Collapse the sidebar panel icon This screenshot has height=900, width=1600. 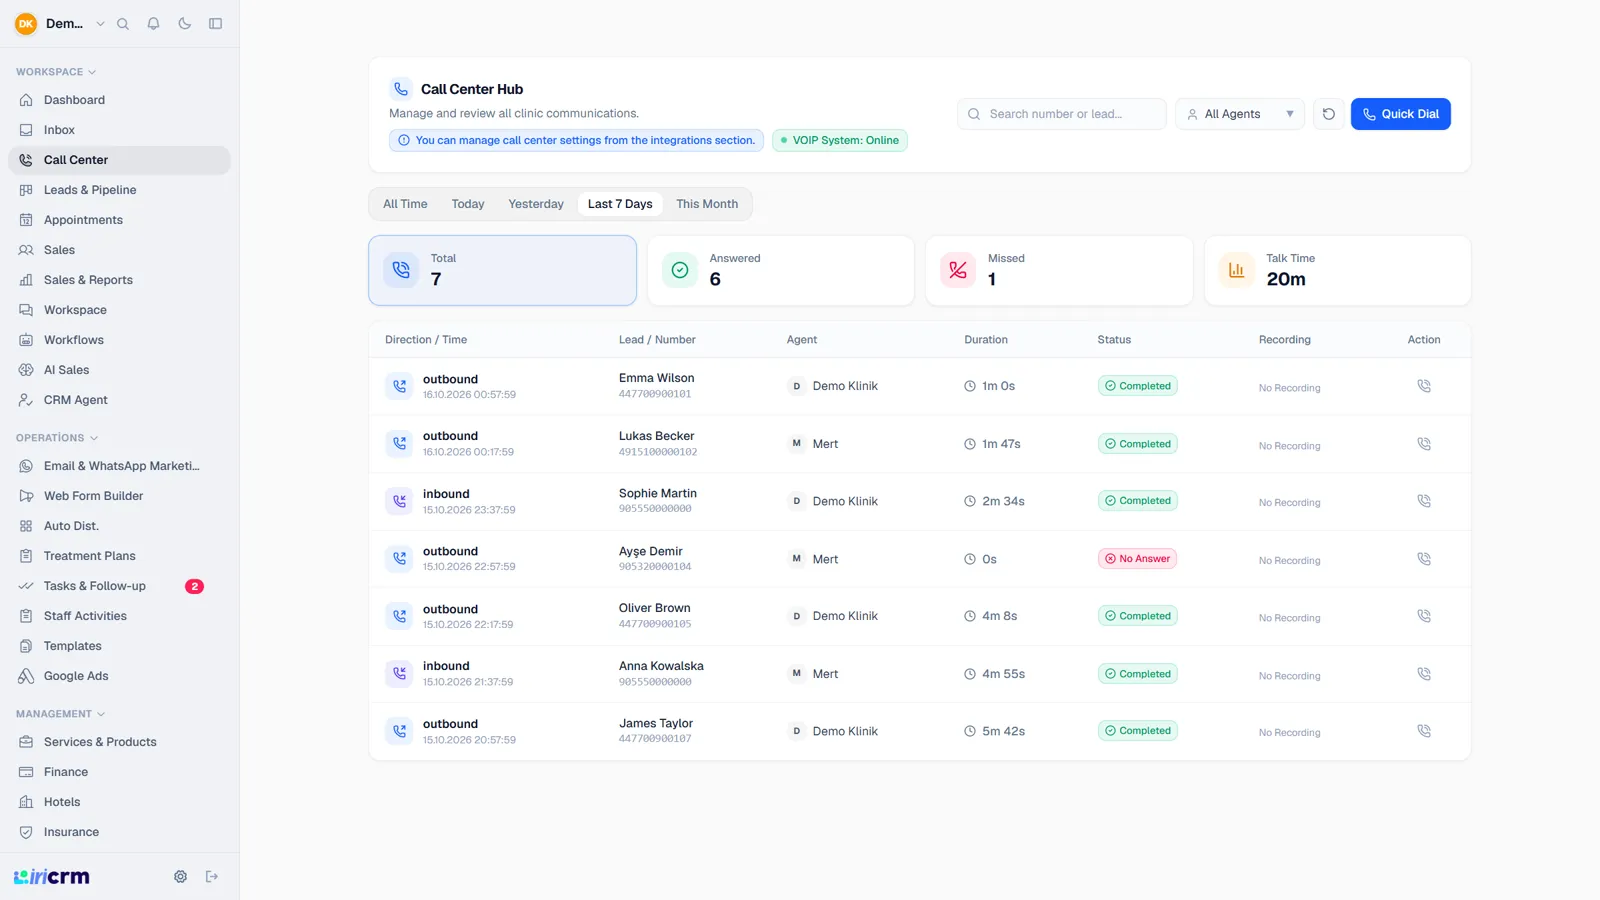tap(215, 24)
